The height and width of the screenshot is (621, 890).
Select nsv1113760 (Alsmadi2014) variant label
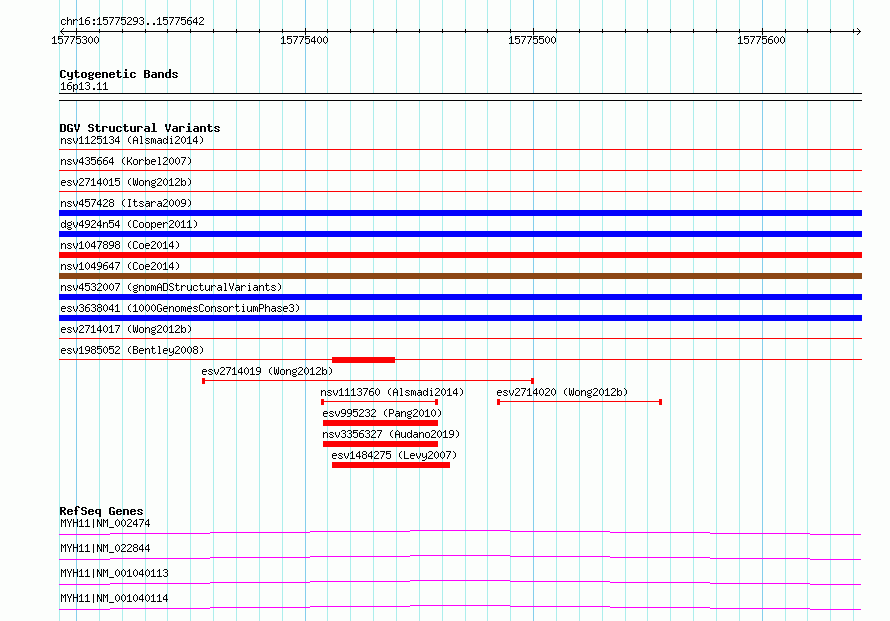[x=392, y=392]
